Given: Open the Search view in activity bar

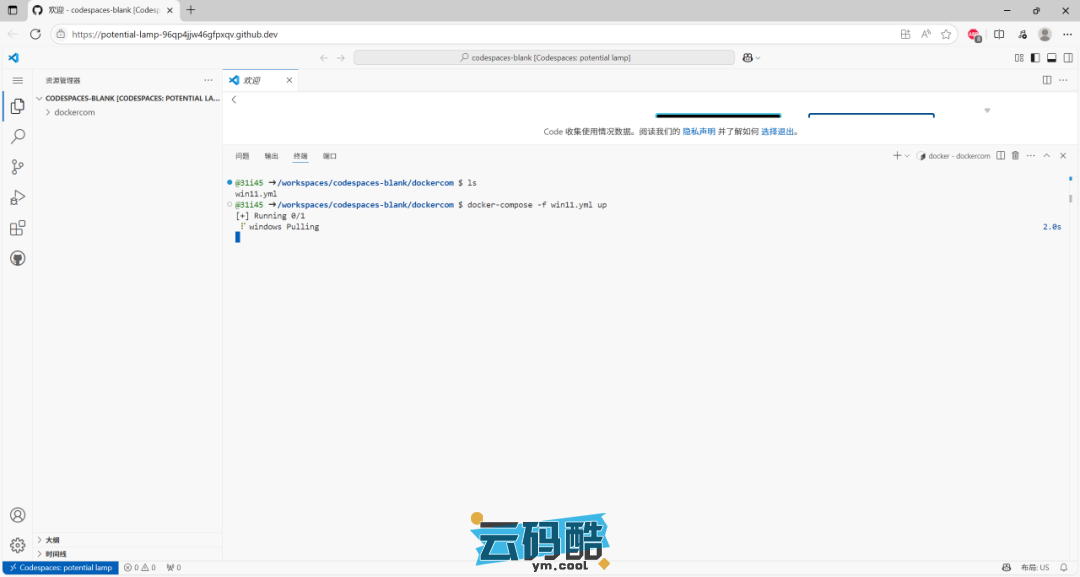Looking at the screenshot, I should pos(17,136).
